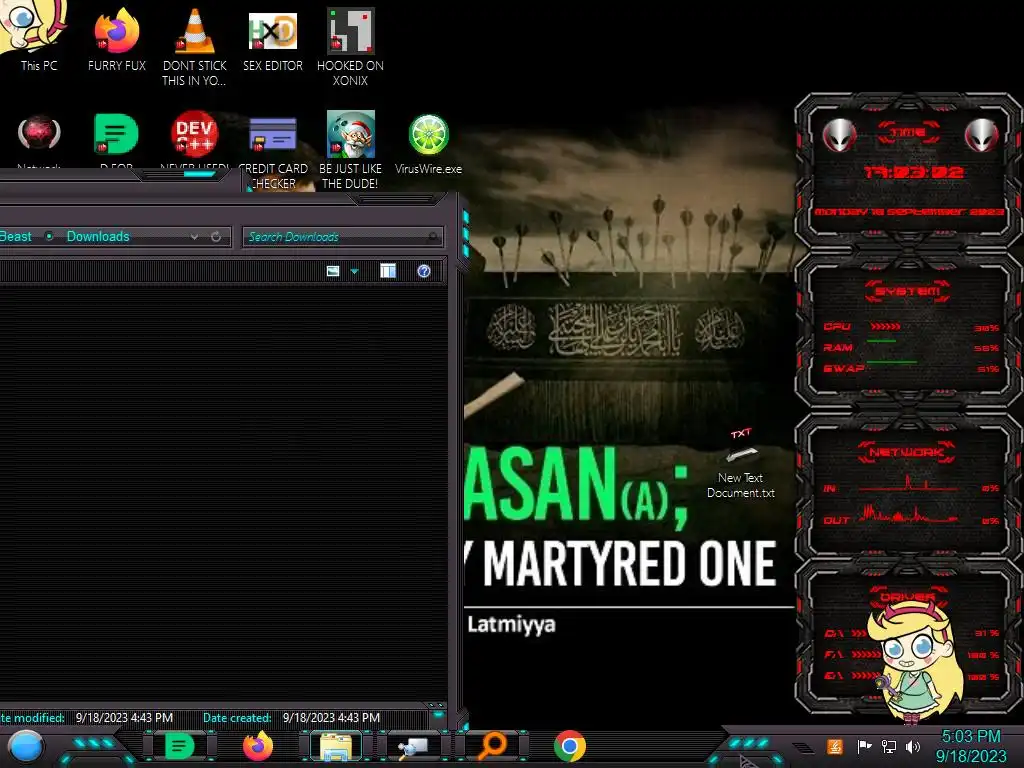Viewport: 1024px width, 768px height.
Task: Open the volume speaker tray icon
Action: click(913, 746)
